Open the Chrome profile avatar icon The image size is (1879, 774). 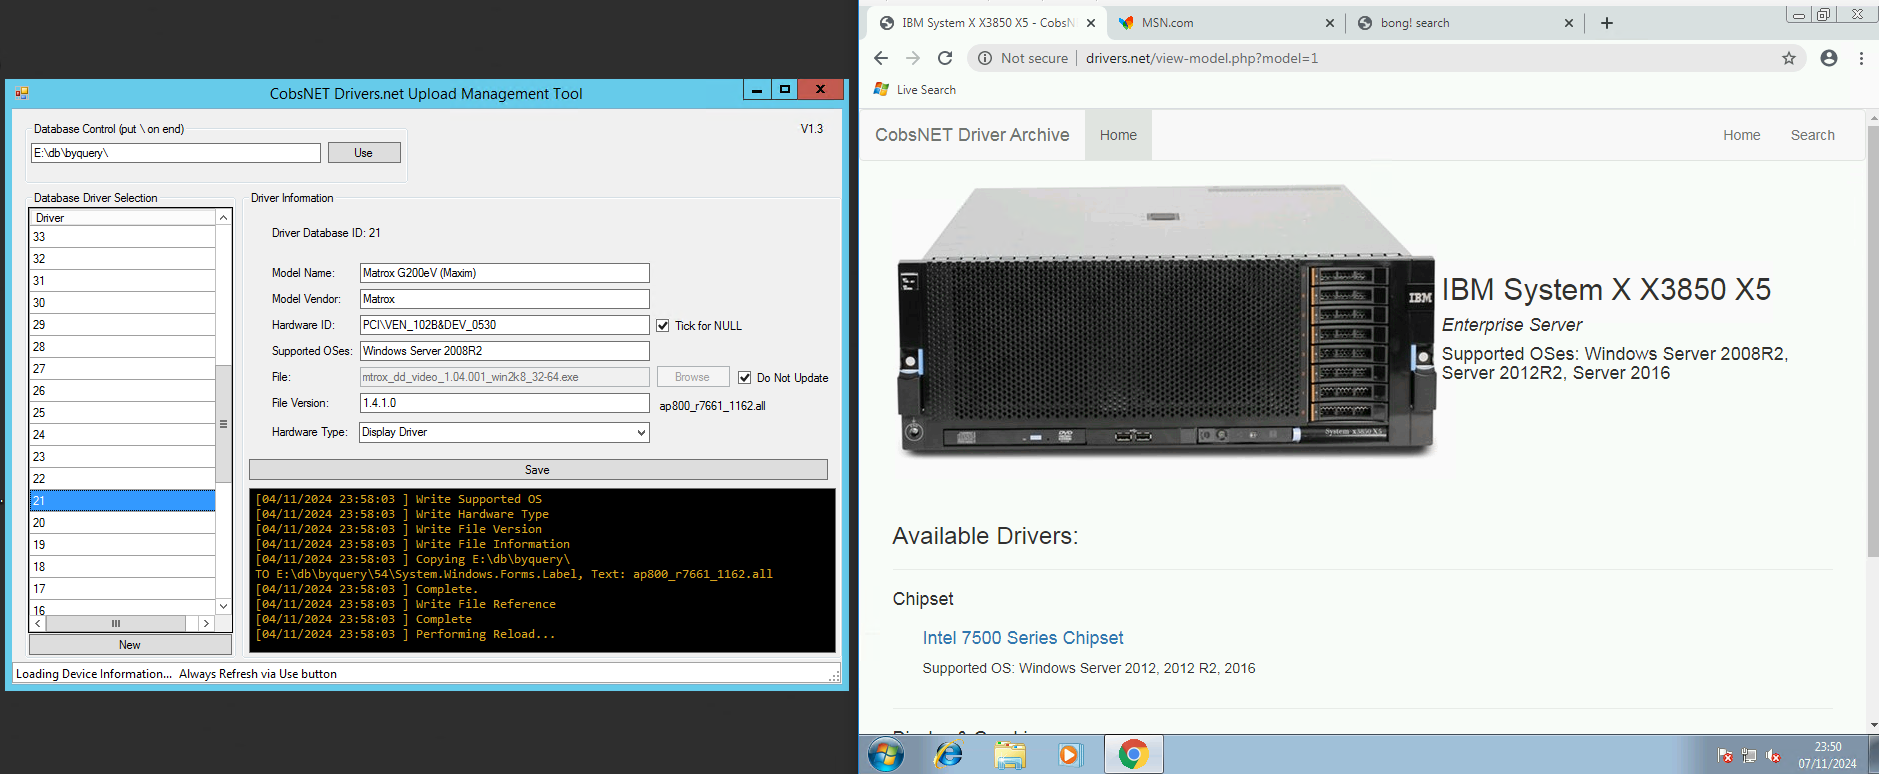pyautogui.click(x=1829, y=58)
